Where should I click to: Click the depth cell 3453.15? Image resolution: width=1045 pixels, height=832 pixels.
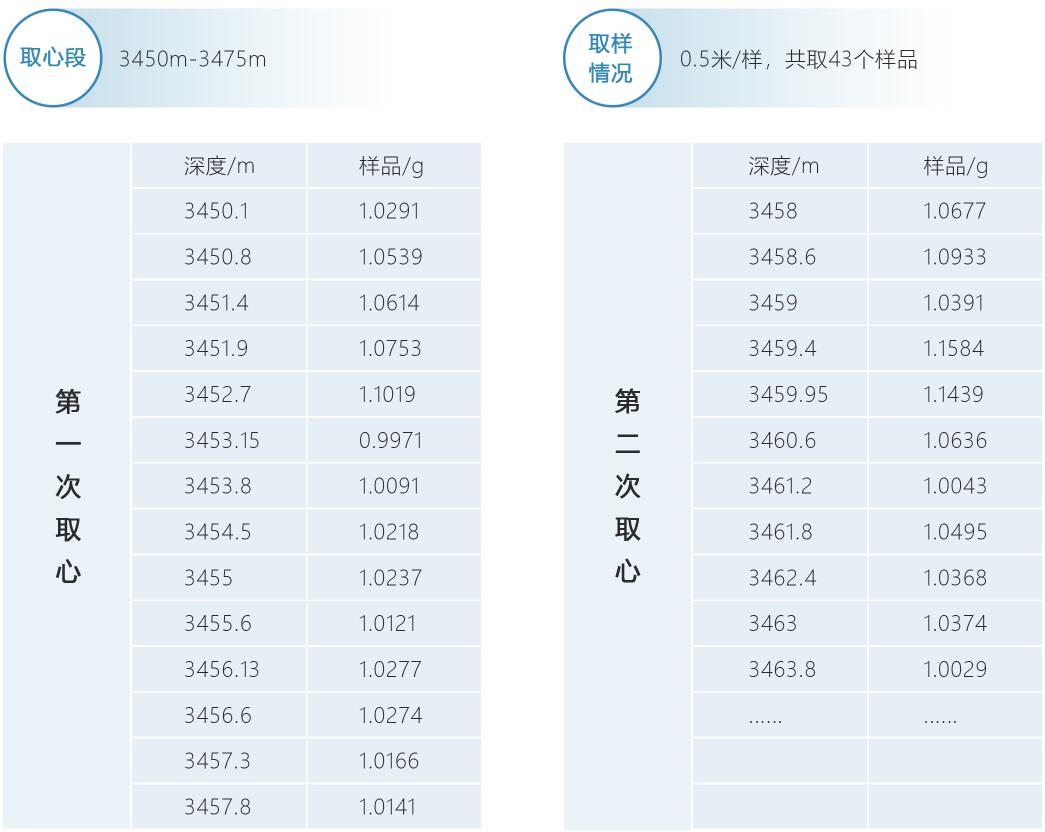tap(220, 440)
